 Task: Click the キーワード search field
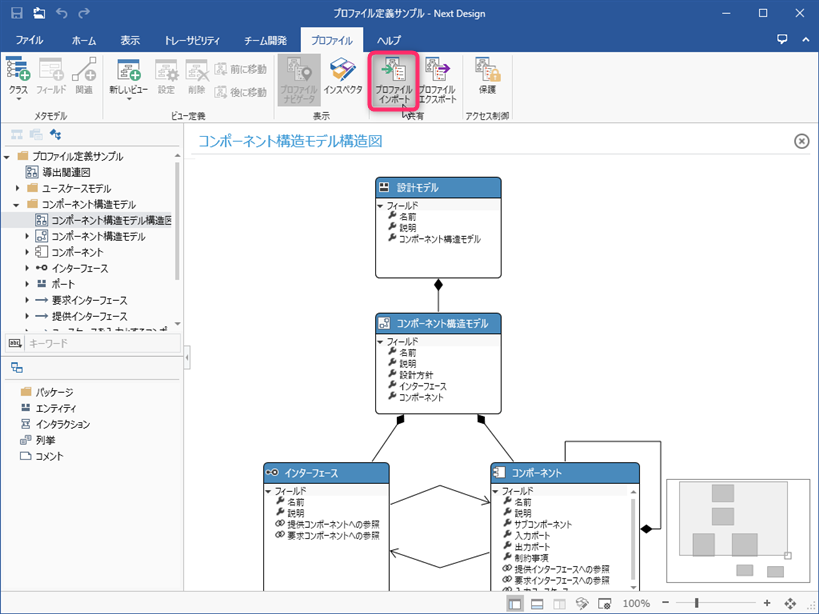[100, 343]
